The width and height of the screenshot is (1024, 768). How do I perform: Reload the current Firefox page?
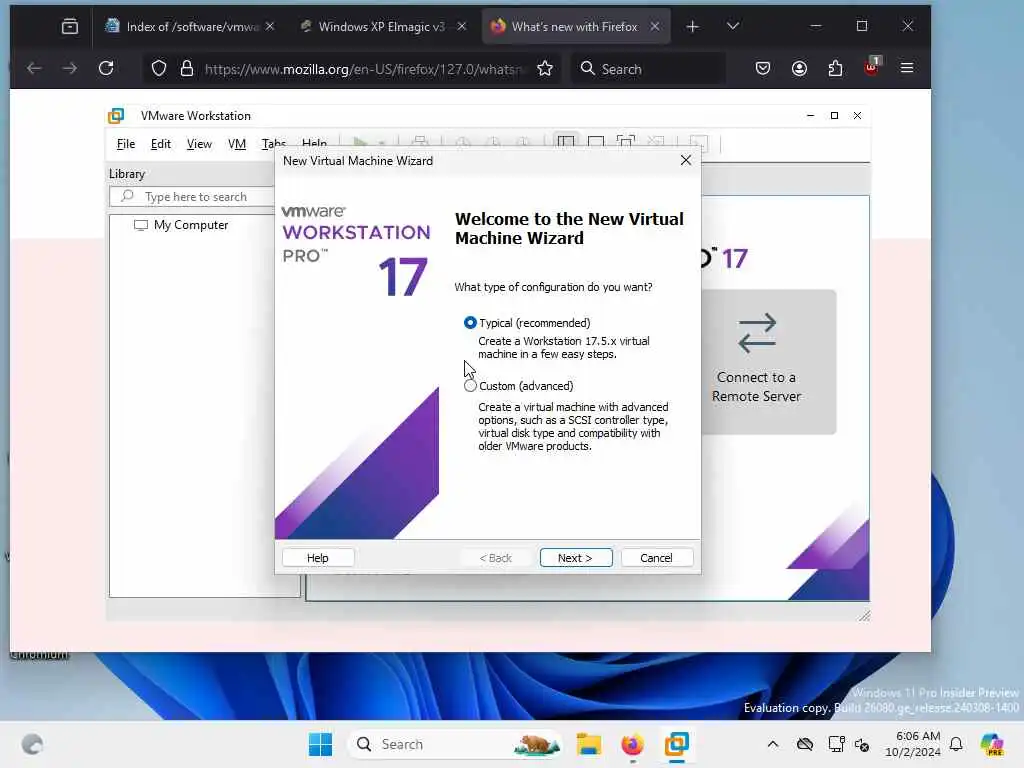pos(106,68)
